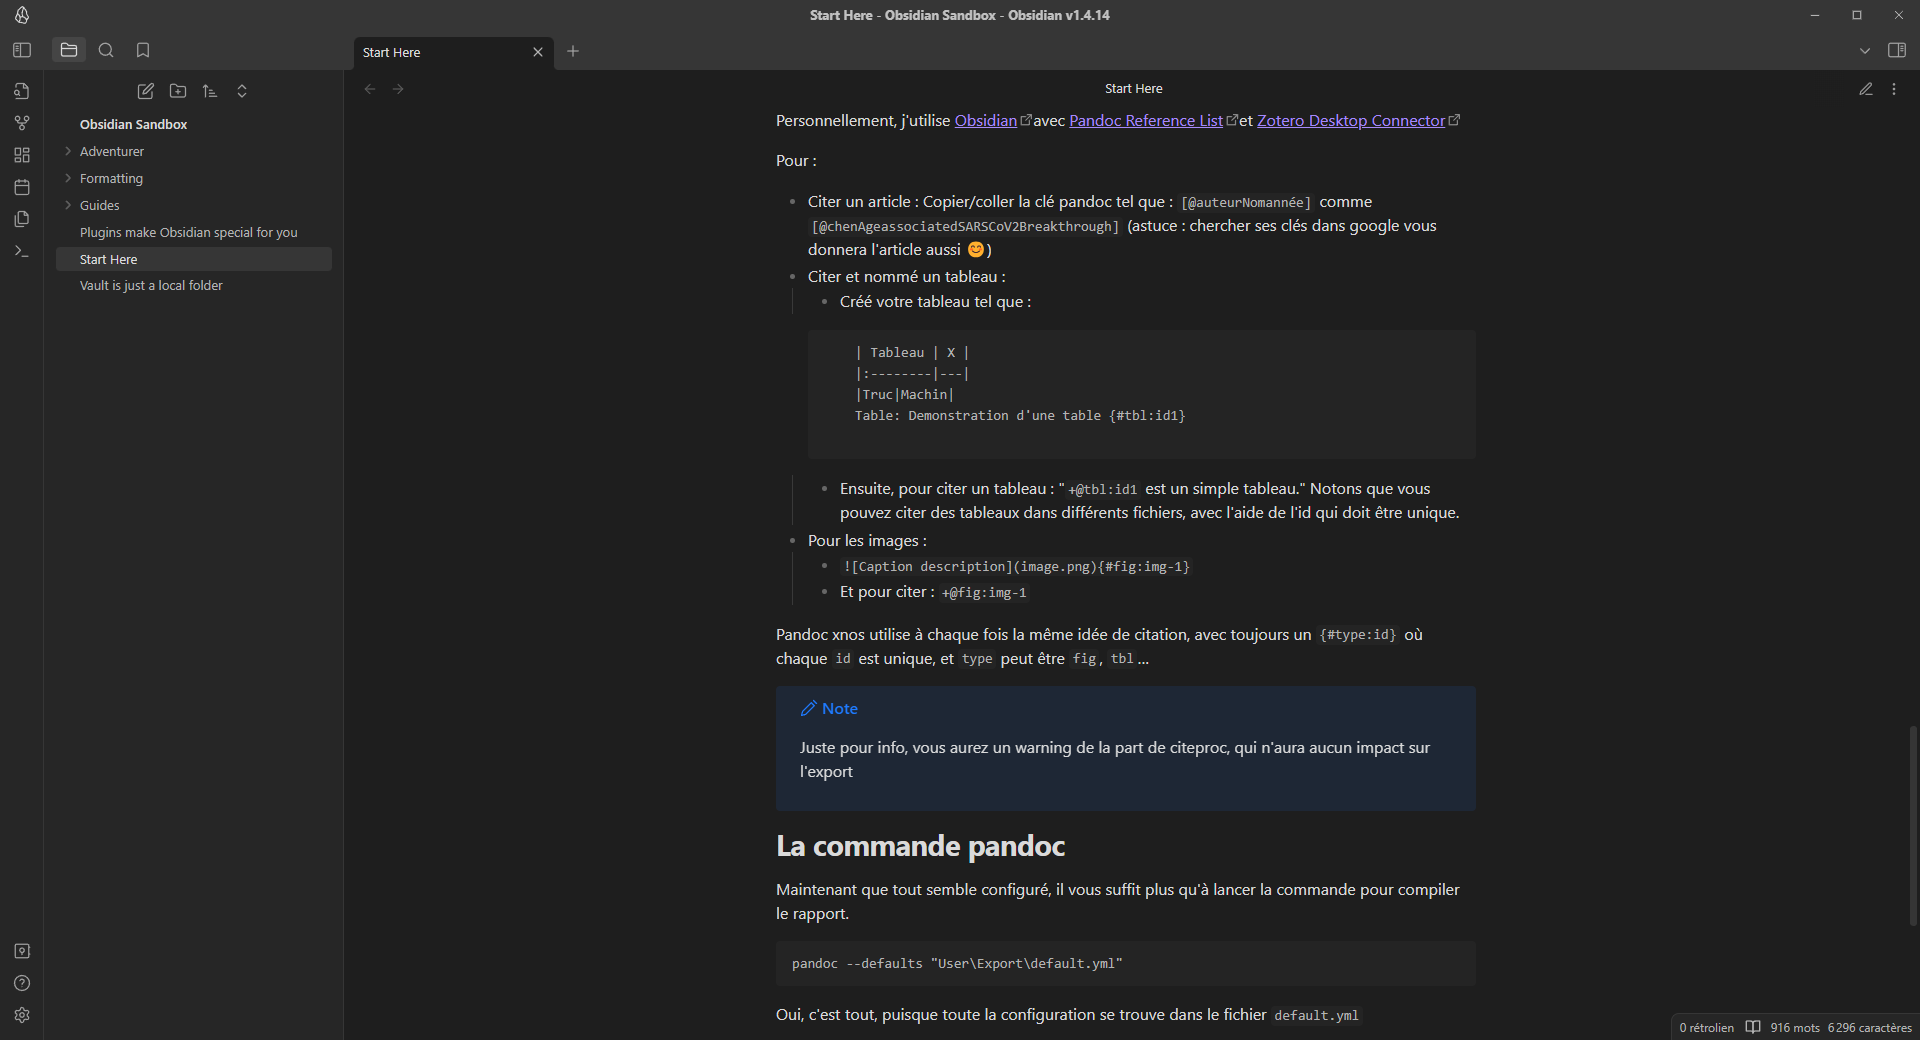
Task: Create a new folder in the file explorer
Action: pyautogui.click(x=177, y=91)
